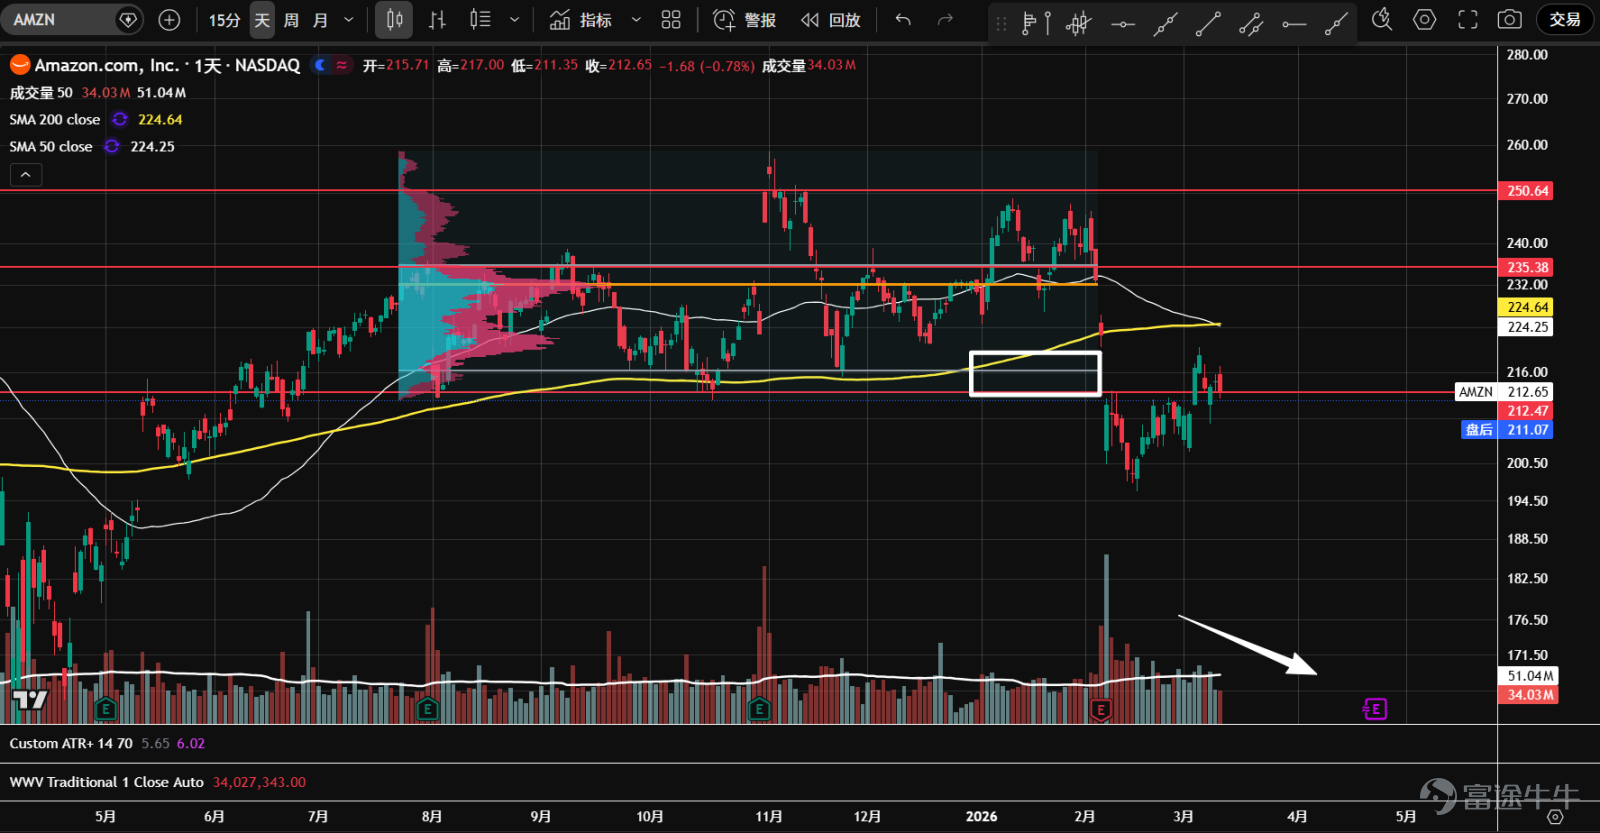Collapse the indicator legend chevron

pyautogui.click(x=26, y=175)
